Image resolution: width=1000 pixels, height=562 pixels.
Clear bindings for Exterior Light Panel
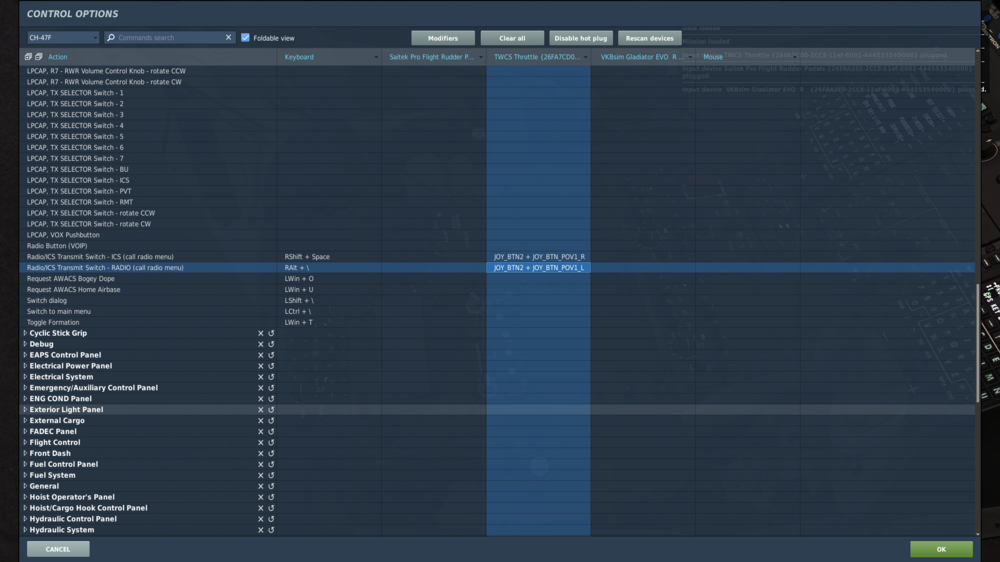(260, 410)
